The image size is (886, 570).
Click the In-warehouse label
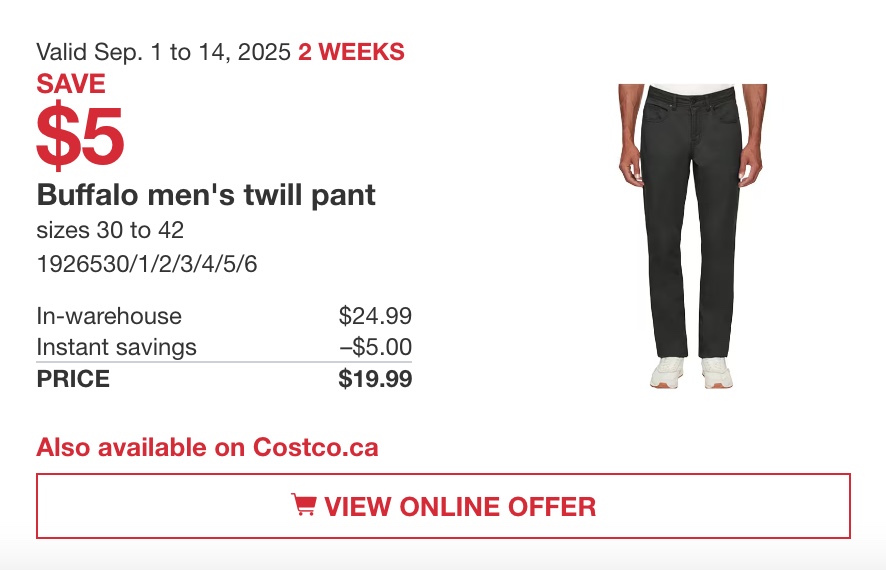(109, 316)
